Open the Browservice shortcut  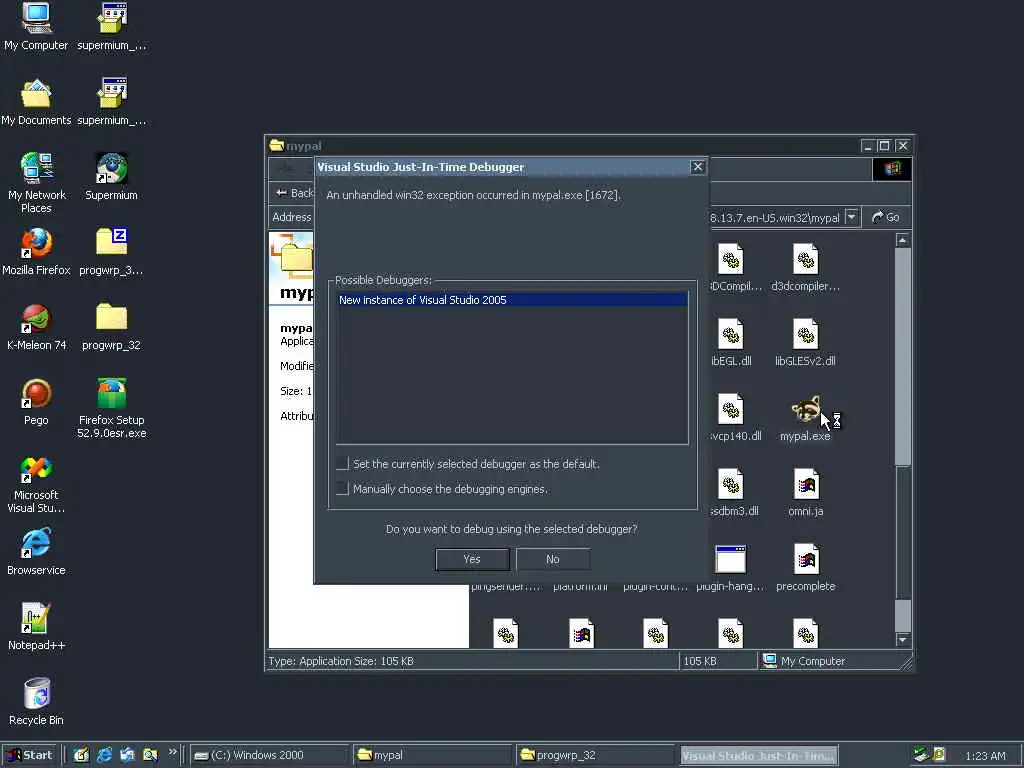click(x=36, y=552)
